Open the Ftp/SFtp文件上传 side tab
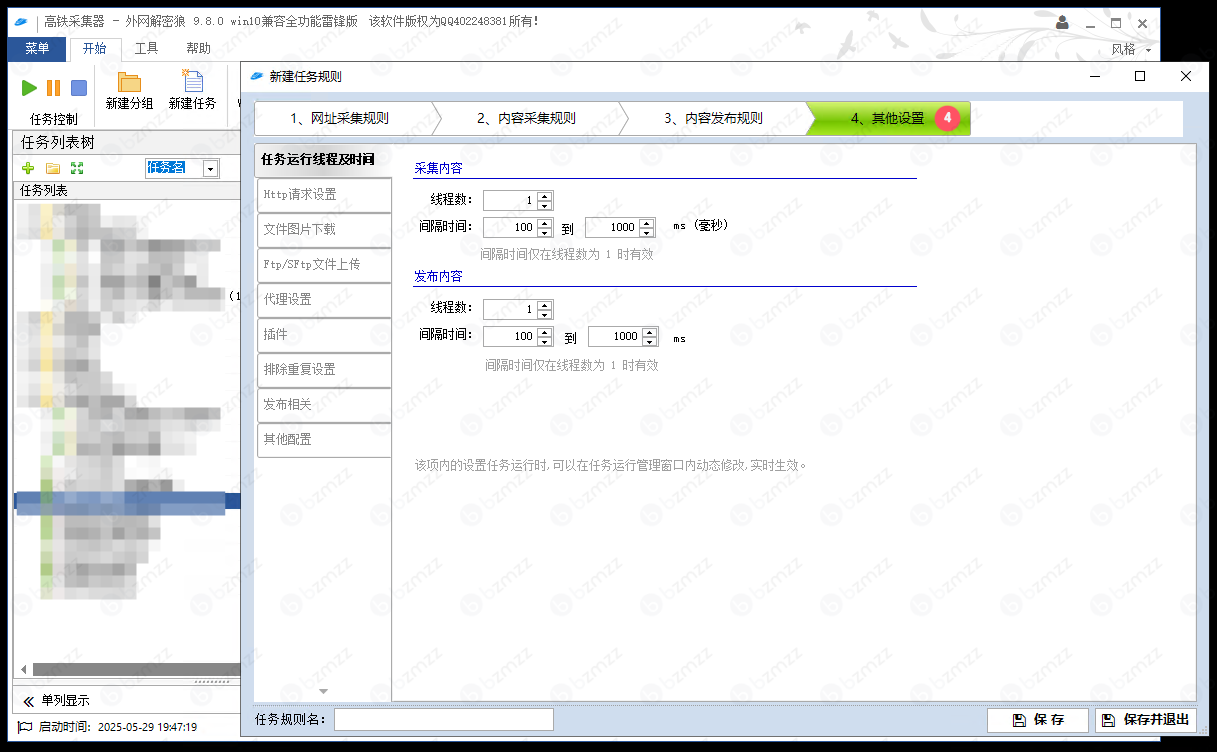Viewport: 1217px width, 752px height. [x=323, y=264]
